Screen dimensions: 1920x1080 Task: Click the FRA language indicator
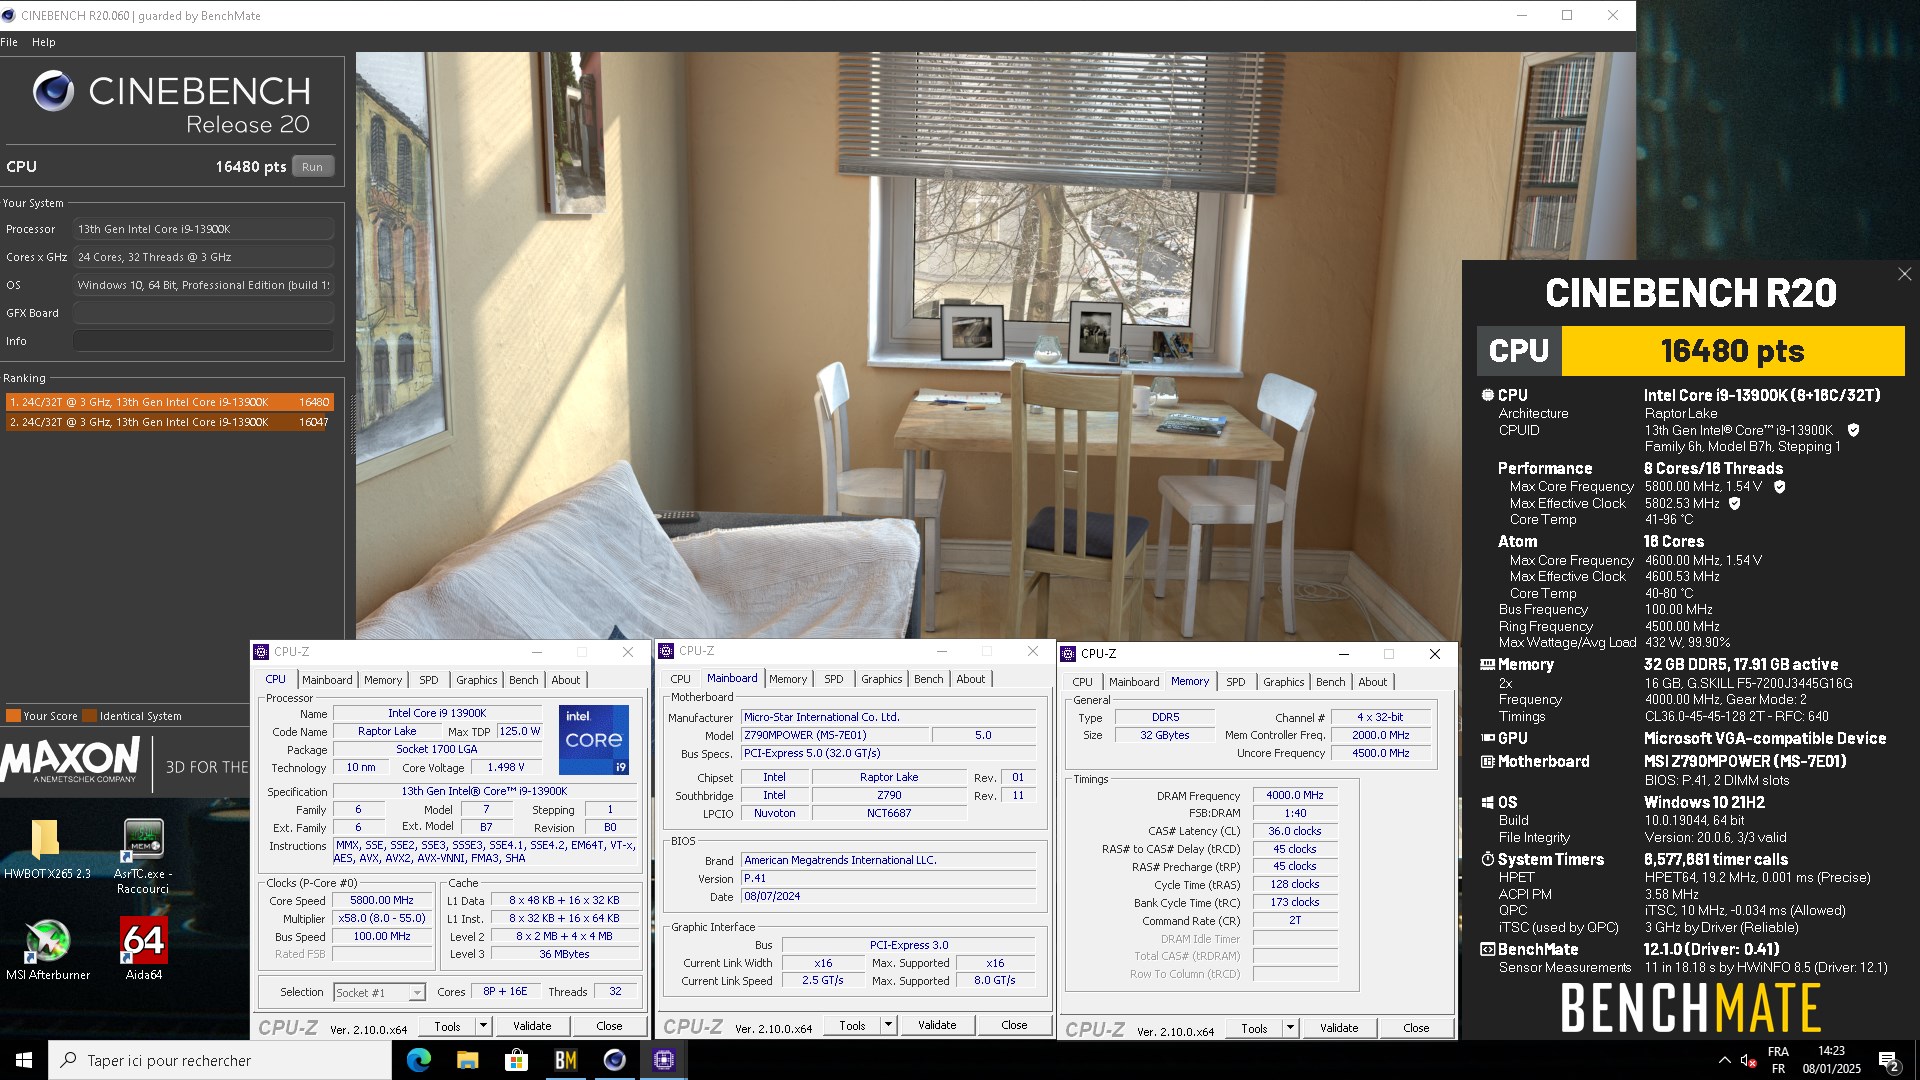[x=1778, y=1052]
